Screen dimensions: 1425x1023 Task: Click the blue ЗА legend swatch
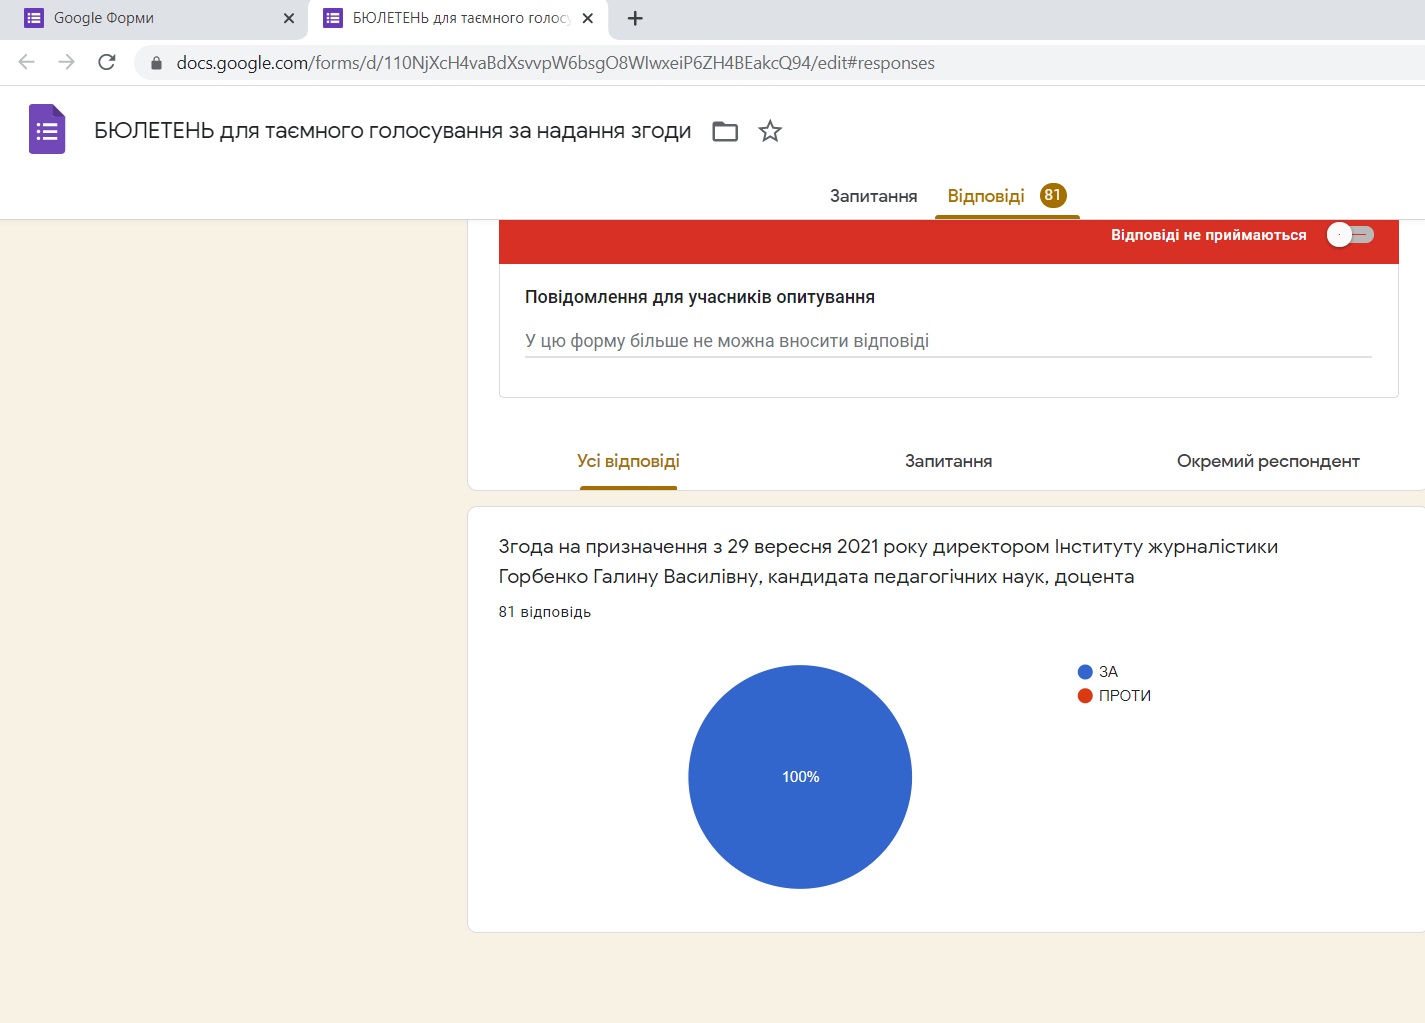pyautogui.click(x=1085, y=672)
